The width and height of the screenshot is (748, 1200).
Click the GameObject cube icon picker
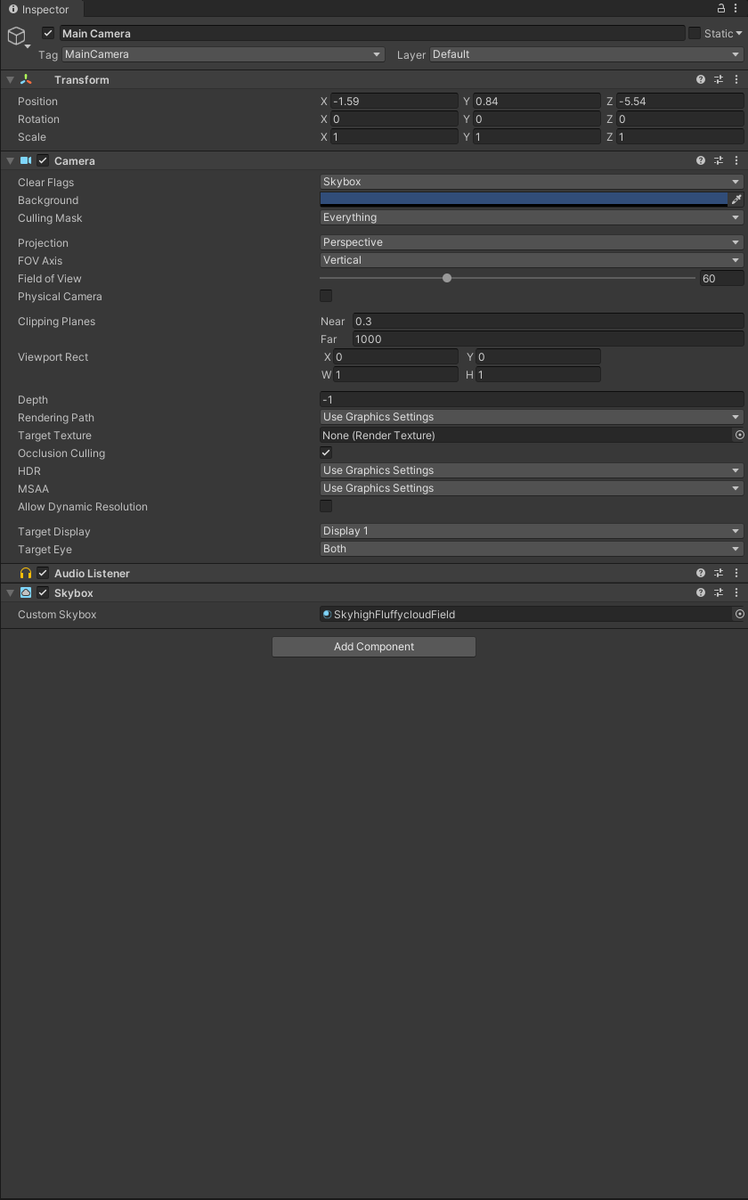[18, 38]
